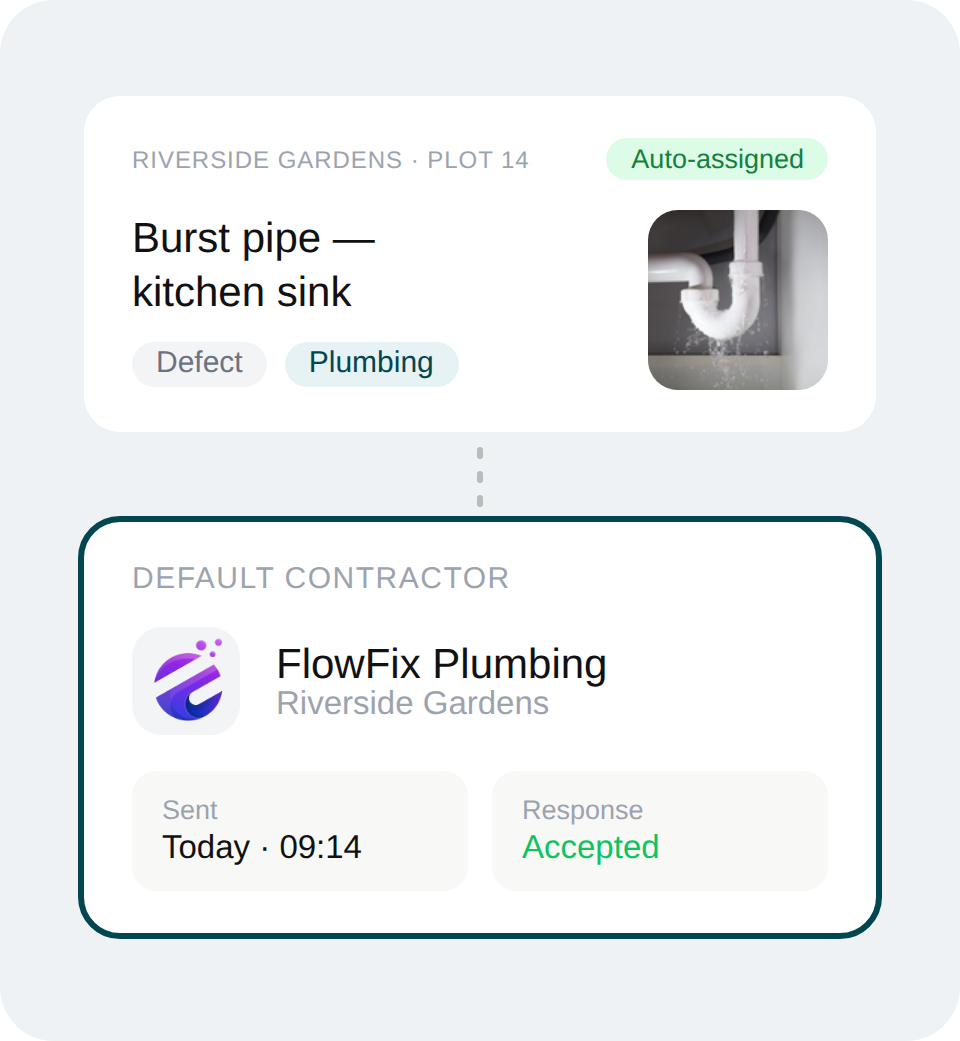Click the green Accepted response text
The height and width of the screenshot is (1041, 960).
click(590, 847)
